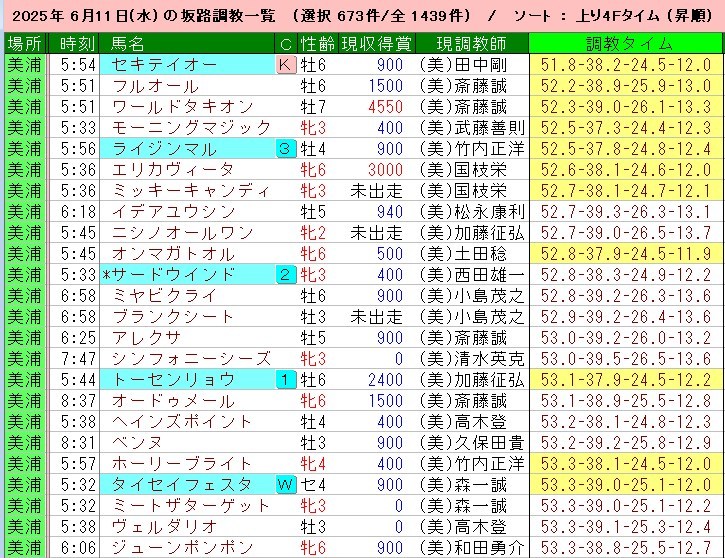
Task: Click trainer (美)田中剛
Action: point(463,65)
